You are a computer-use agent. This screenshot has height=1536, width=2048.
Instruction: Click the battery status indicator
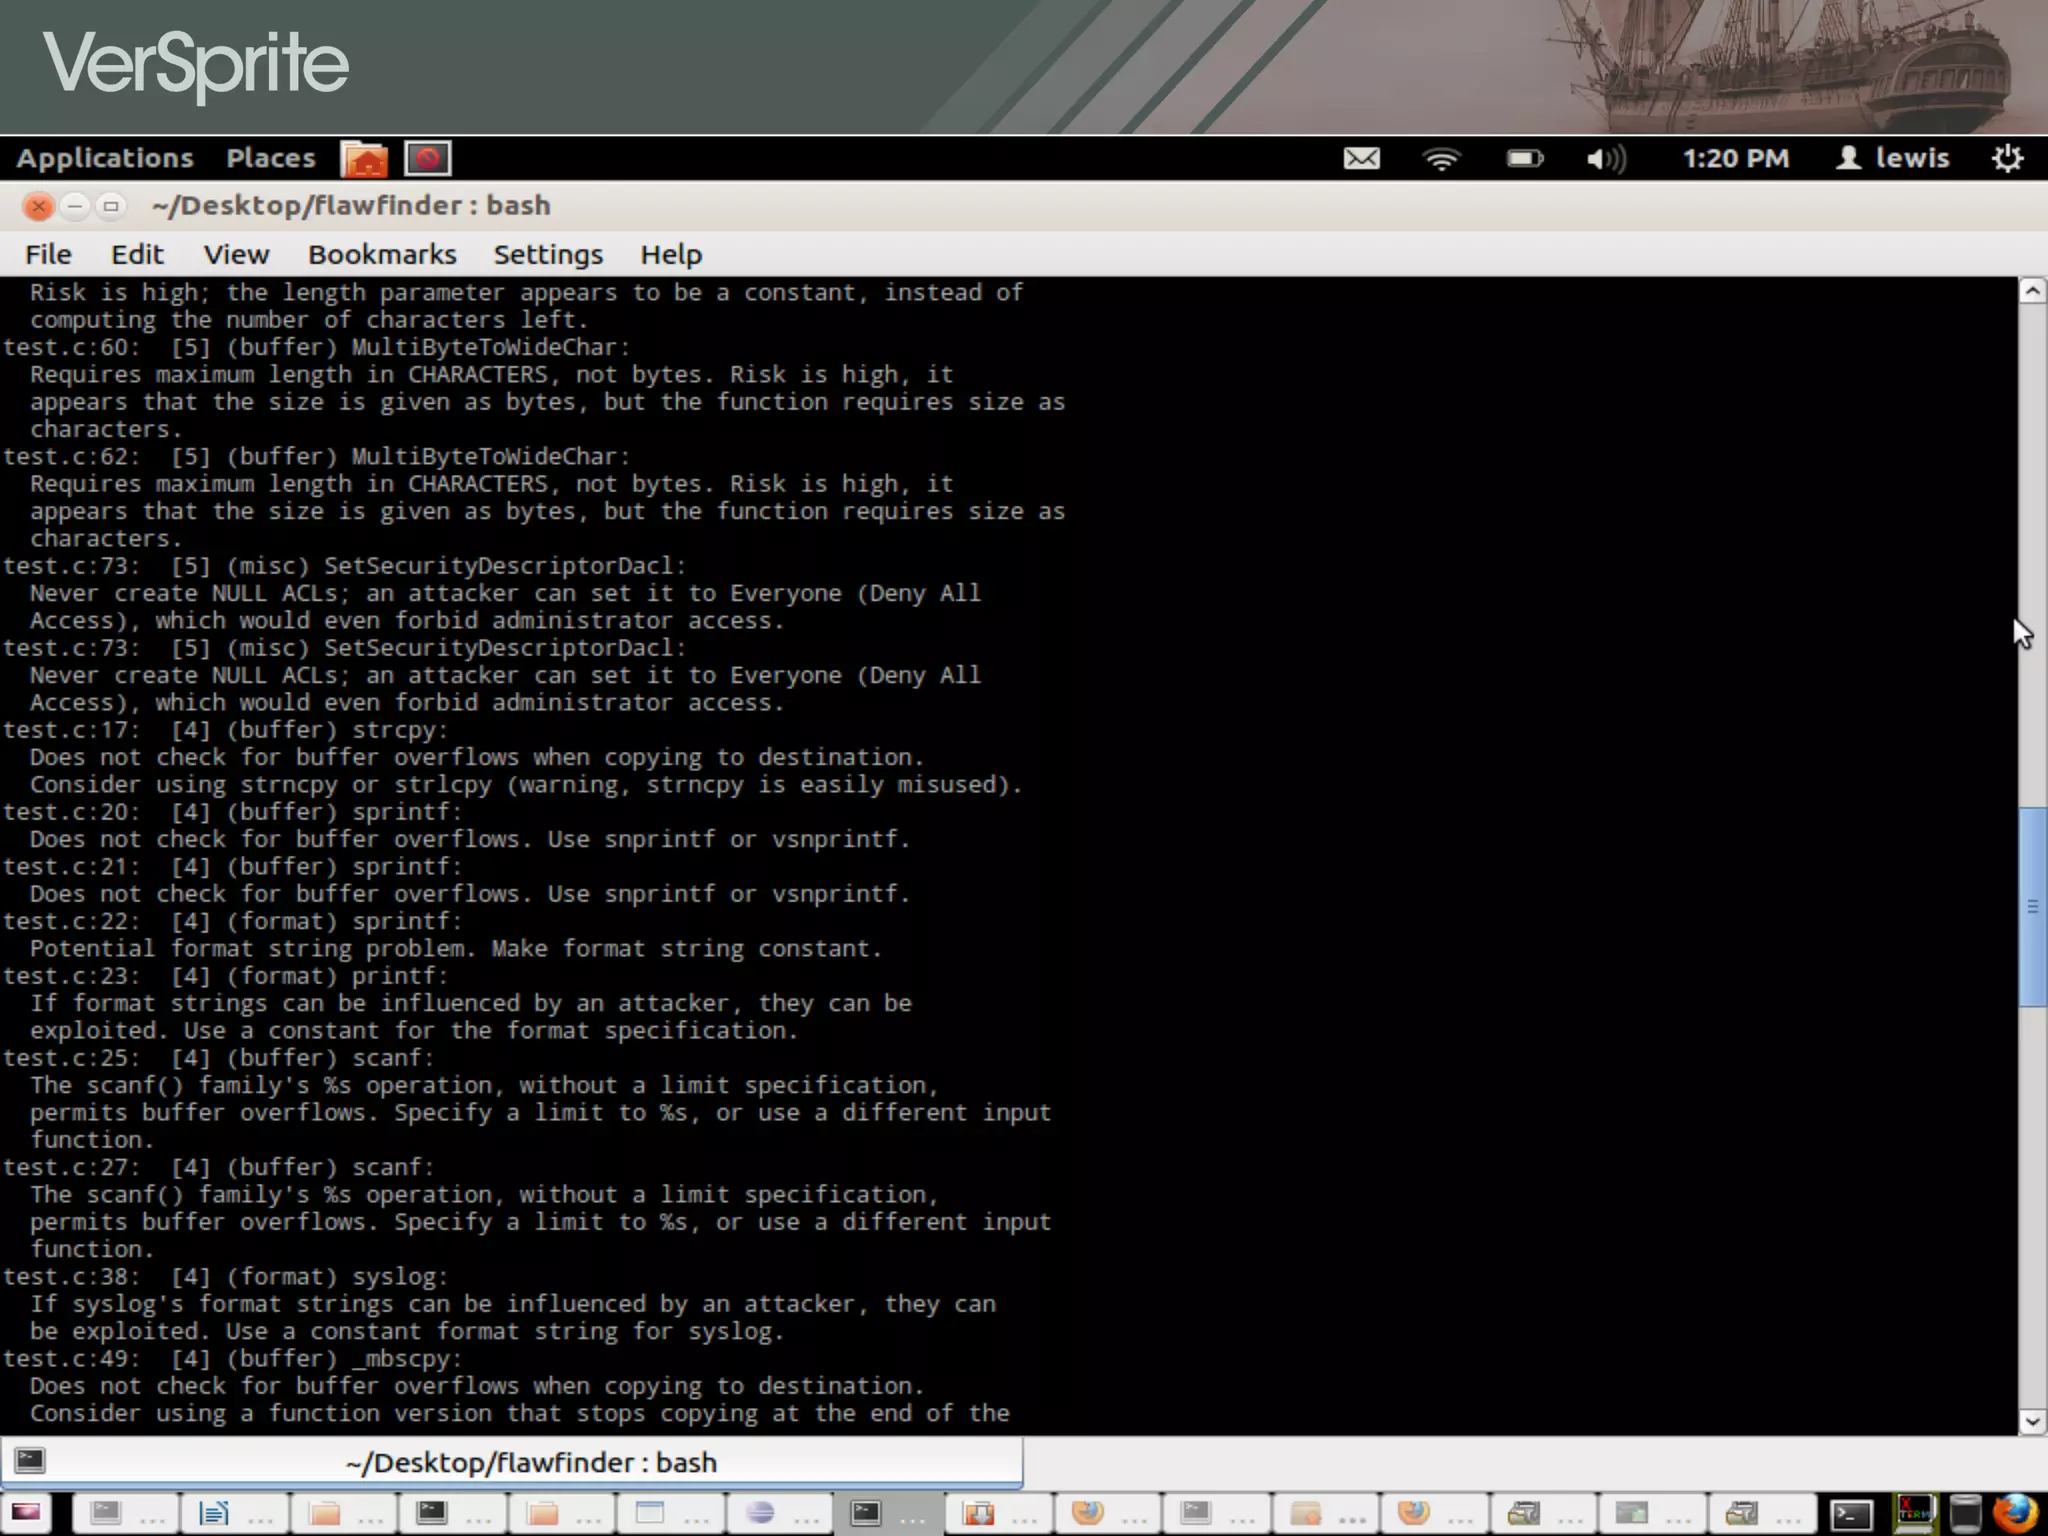[1524, 158]
